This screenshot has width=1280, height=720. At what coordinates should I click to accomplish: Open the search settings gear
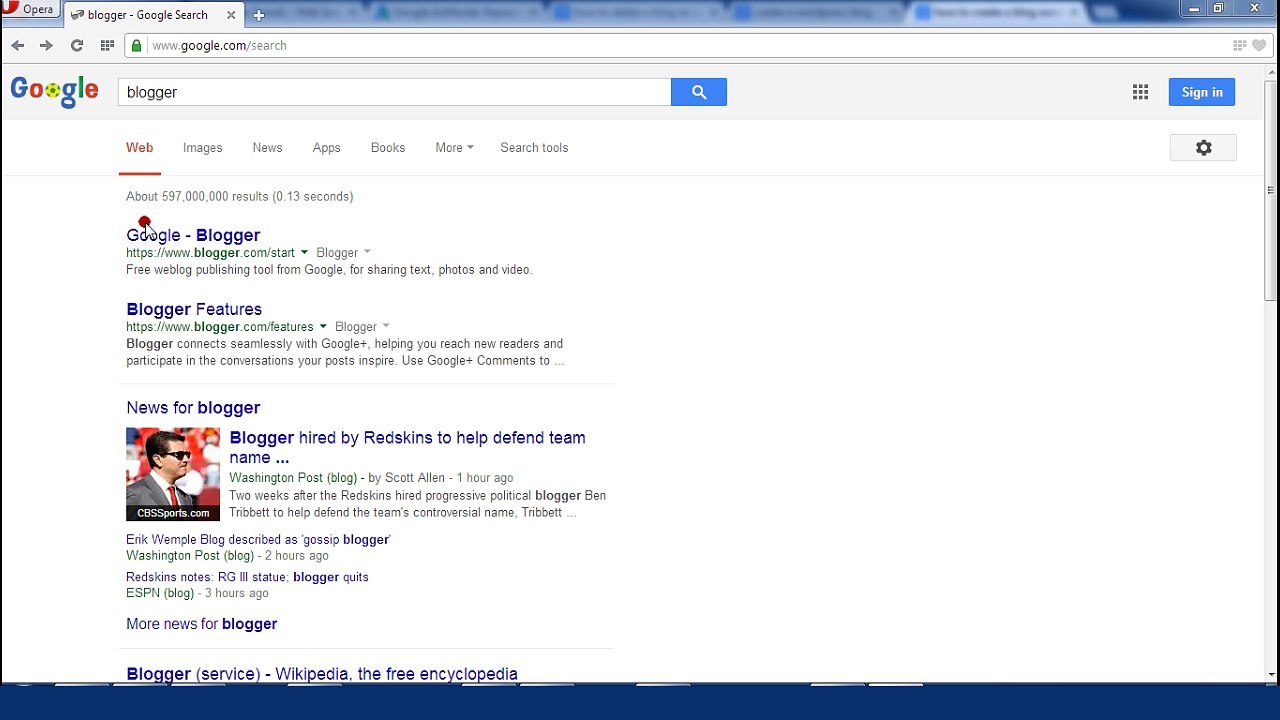1203,147
